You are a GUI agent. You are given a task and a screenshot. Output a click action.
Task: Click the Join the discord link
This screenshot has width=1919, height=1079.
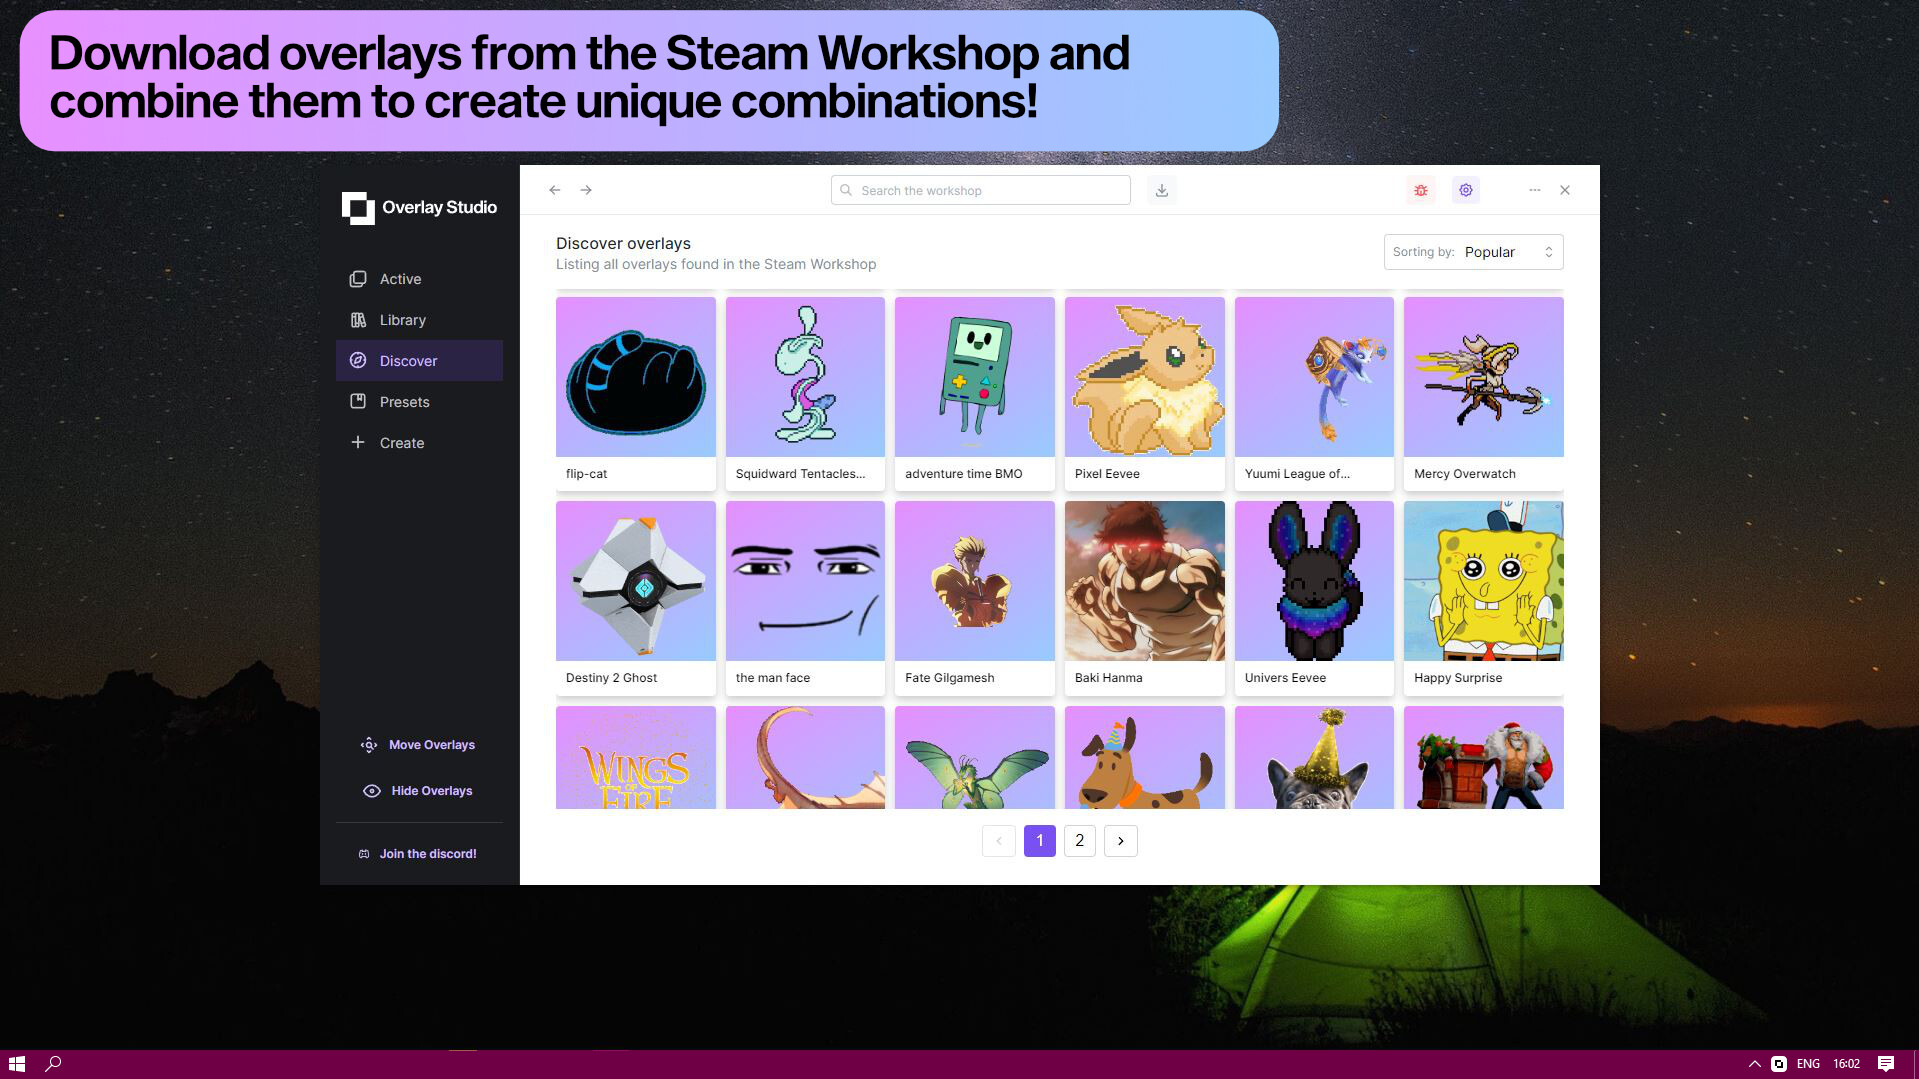point(427,853)
